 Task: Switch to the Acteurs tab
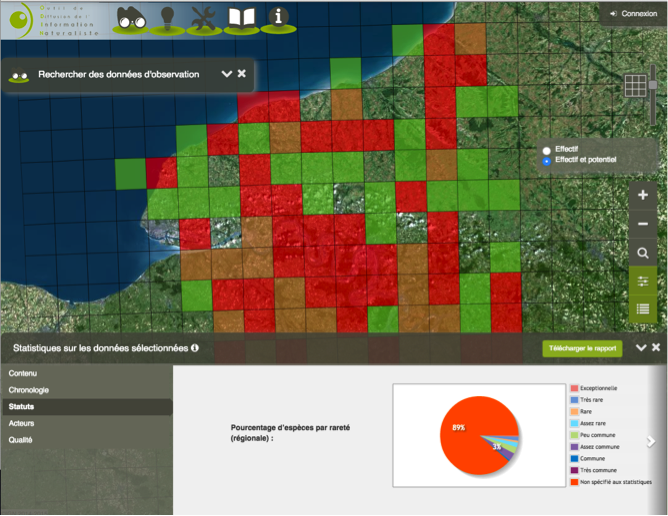click(22, 424)
